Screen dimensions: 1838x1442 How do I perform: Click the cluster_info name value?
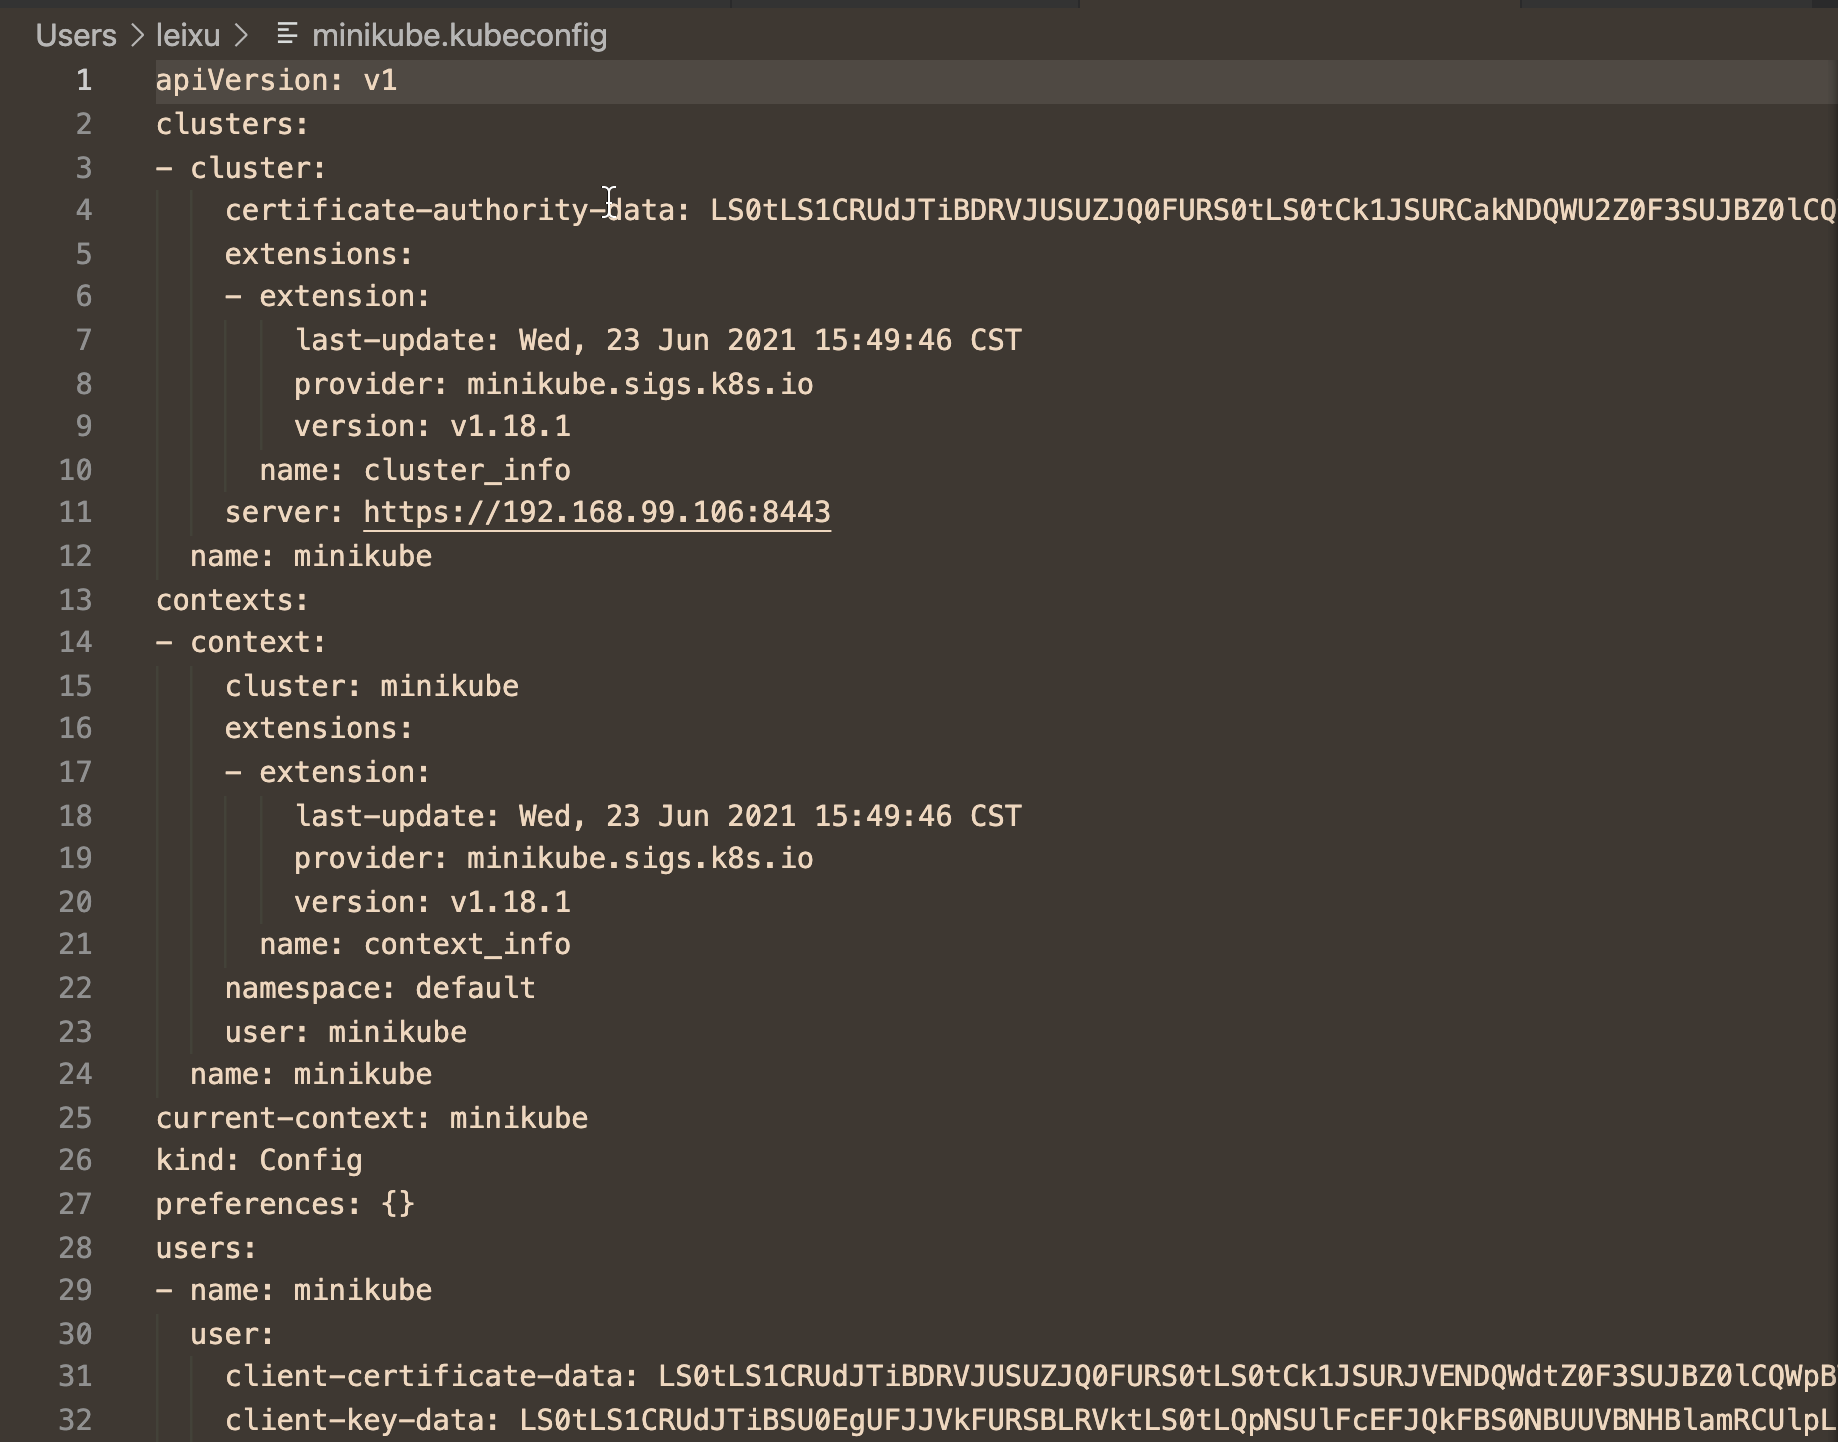[x=467, y=470]
